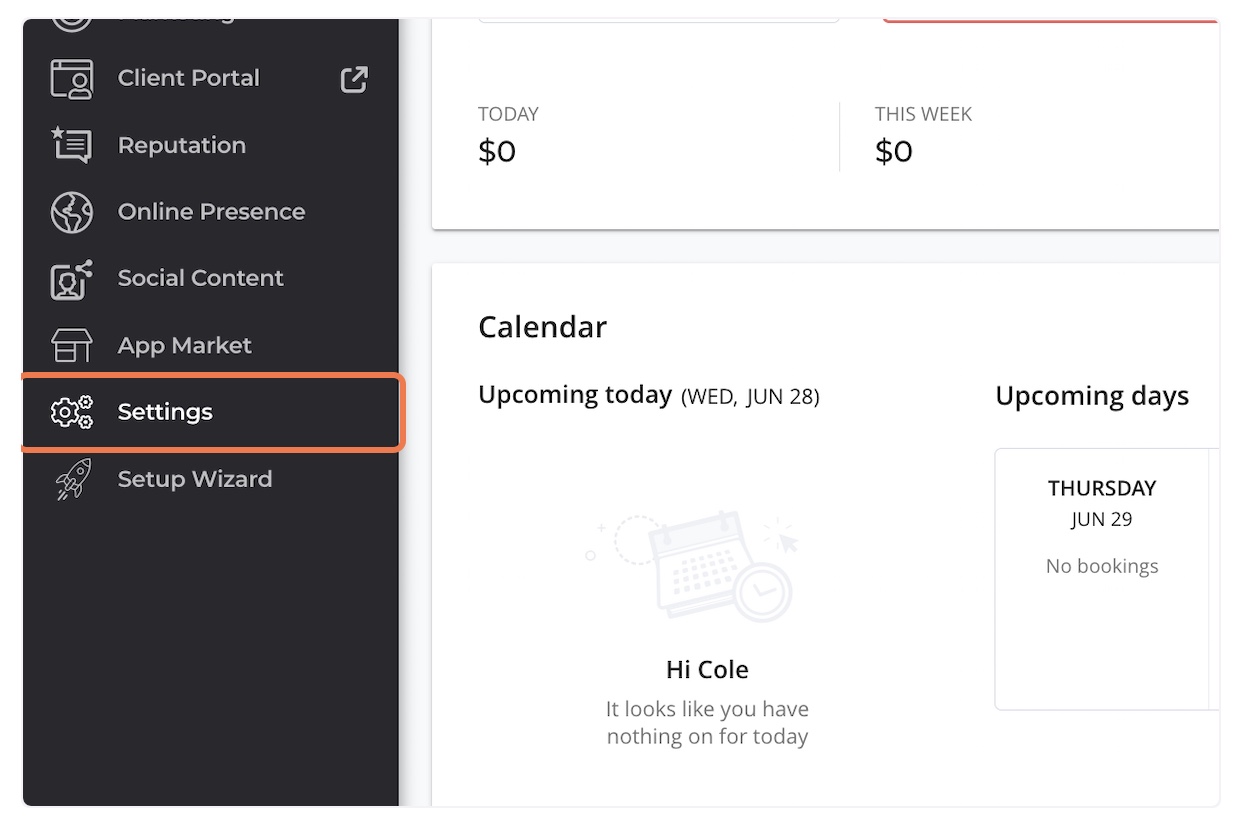Image resolution: width=1244 pixels, height=832 pixels.
Task: Click the TODAY $0 payments figure
Action: [x=497, y=151]
